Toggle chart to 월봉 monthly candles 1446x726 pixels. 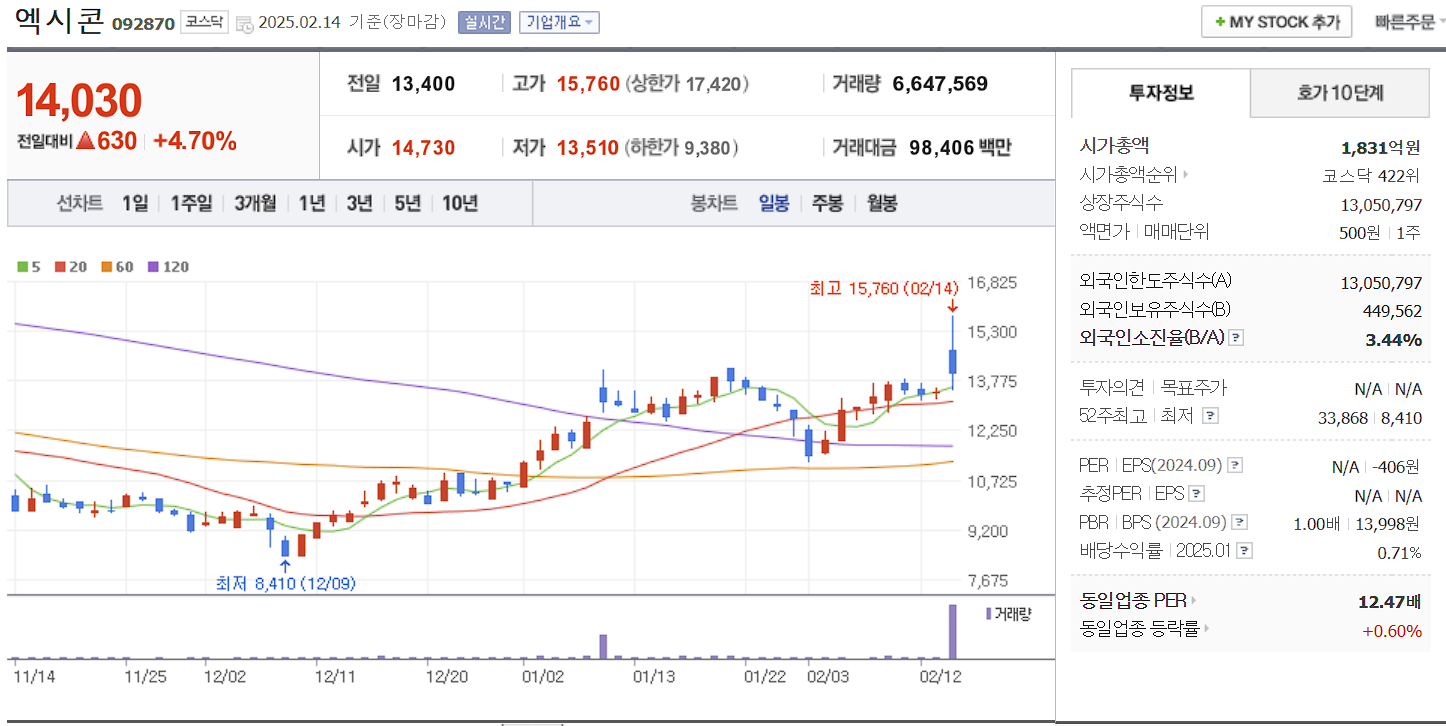pyautogui.click(x=880, y=202)
